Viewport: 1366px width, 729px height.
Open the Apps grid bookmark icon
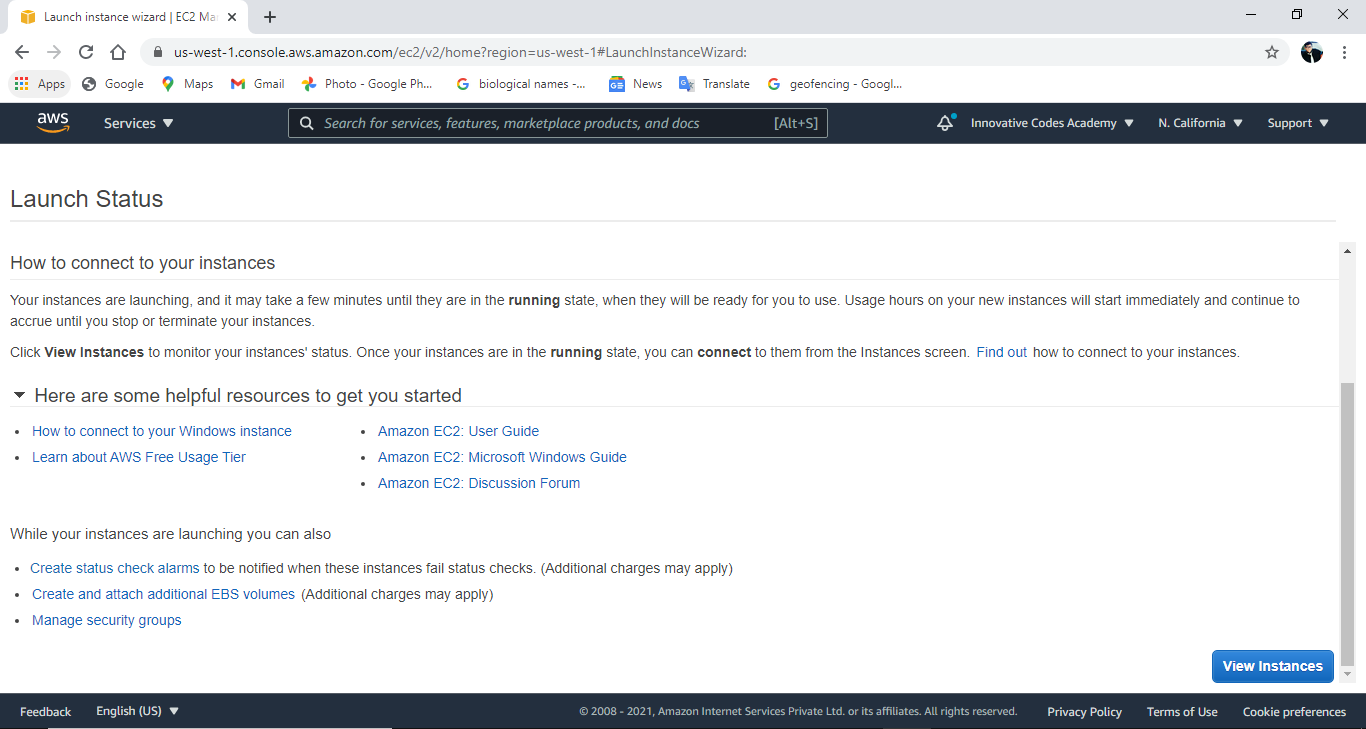22,84
